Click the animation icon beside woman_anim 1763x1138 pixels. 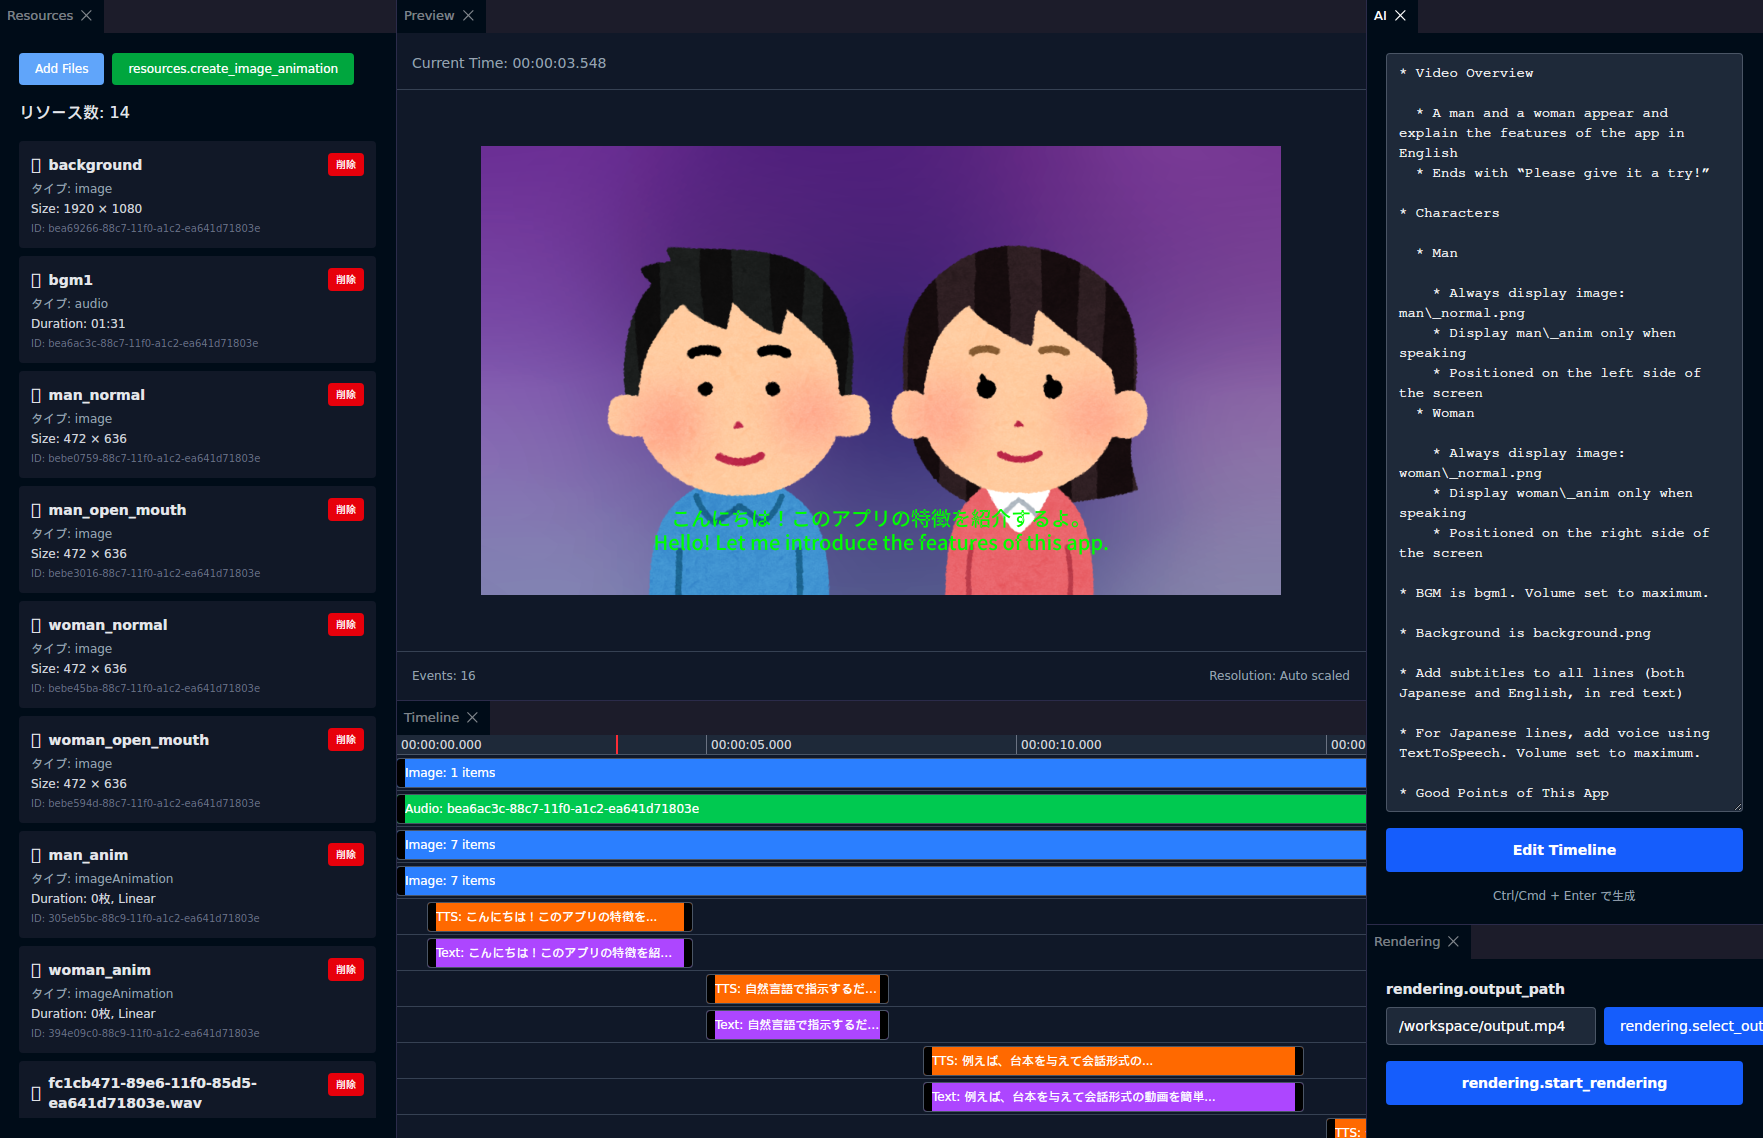37,969
